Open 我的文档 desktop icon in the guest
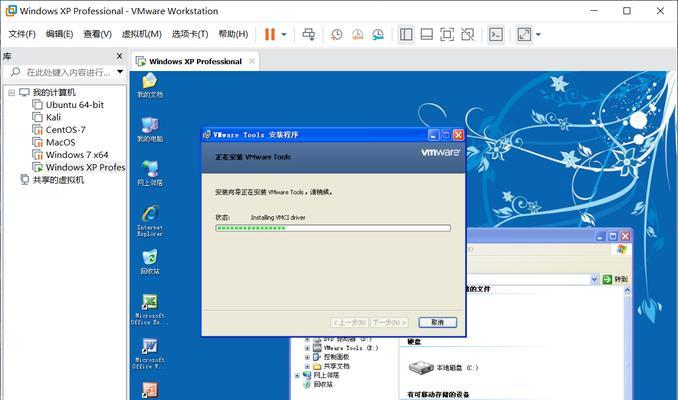Viewport: 678px width, 400px height. [x=150, y=85]
